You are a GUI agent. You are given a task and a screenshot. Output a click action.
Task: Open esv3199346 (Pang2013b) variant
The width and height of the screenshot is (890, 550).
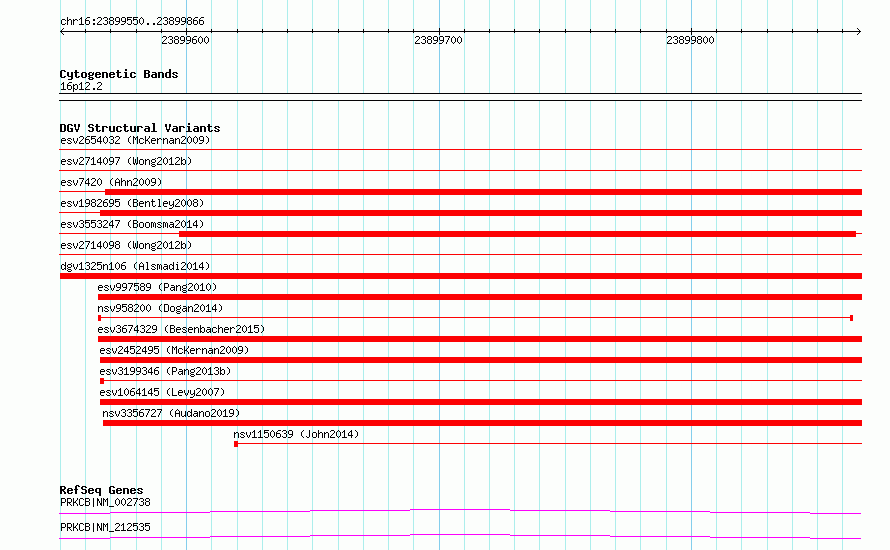[165, 371]
